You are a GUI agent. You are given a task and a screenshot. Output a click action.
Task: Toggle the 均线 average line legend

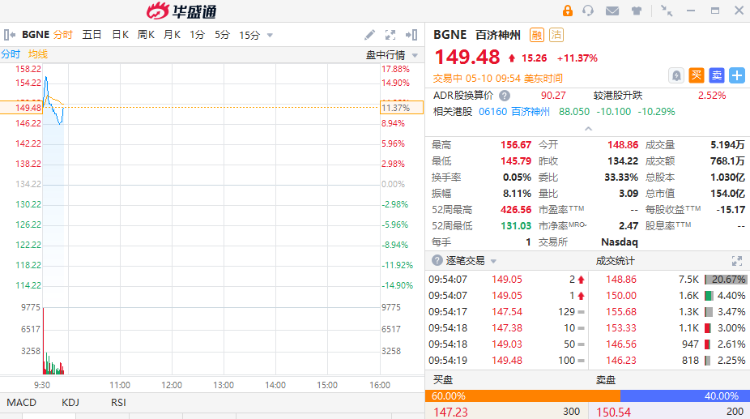[x=38, y=54]
